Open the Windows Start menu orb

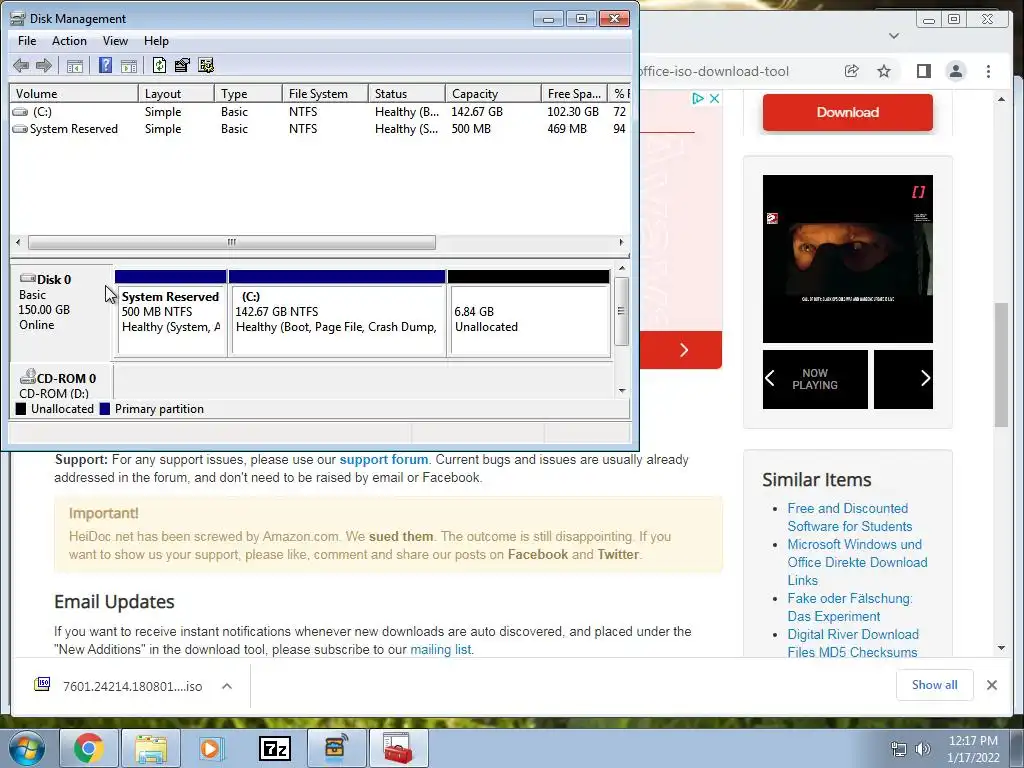pyautogui.click(x=27, y=748)
